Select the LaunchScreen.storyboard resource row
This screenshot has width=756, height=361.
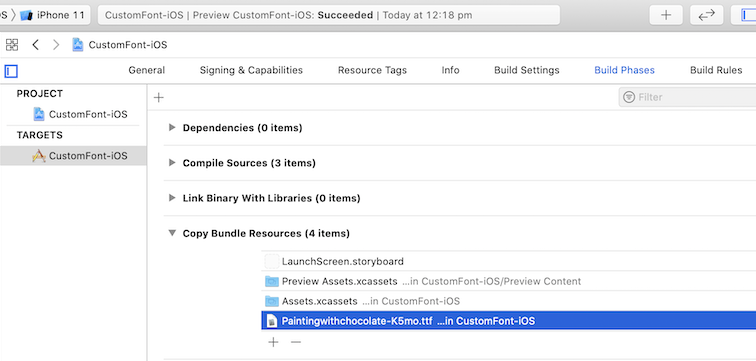tap(509, 261)
